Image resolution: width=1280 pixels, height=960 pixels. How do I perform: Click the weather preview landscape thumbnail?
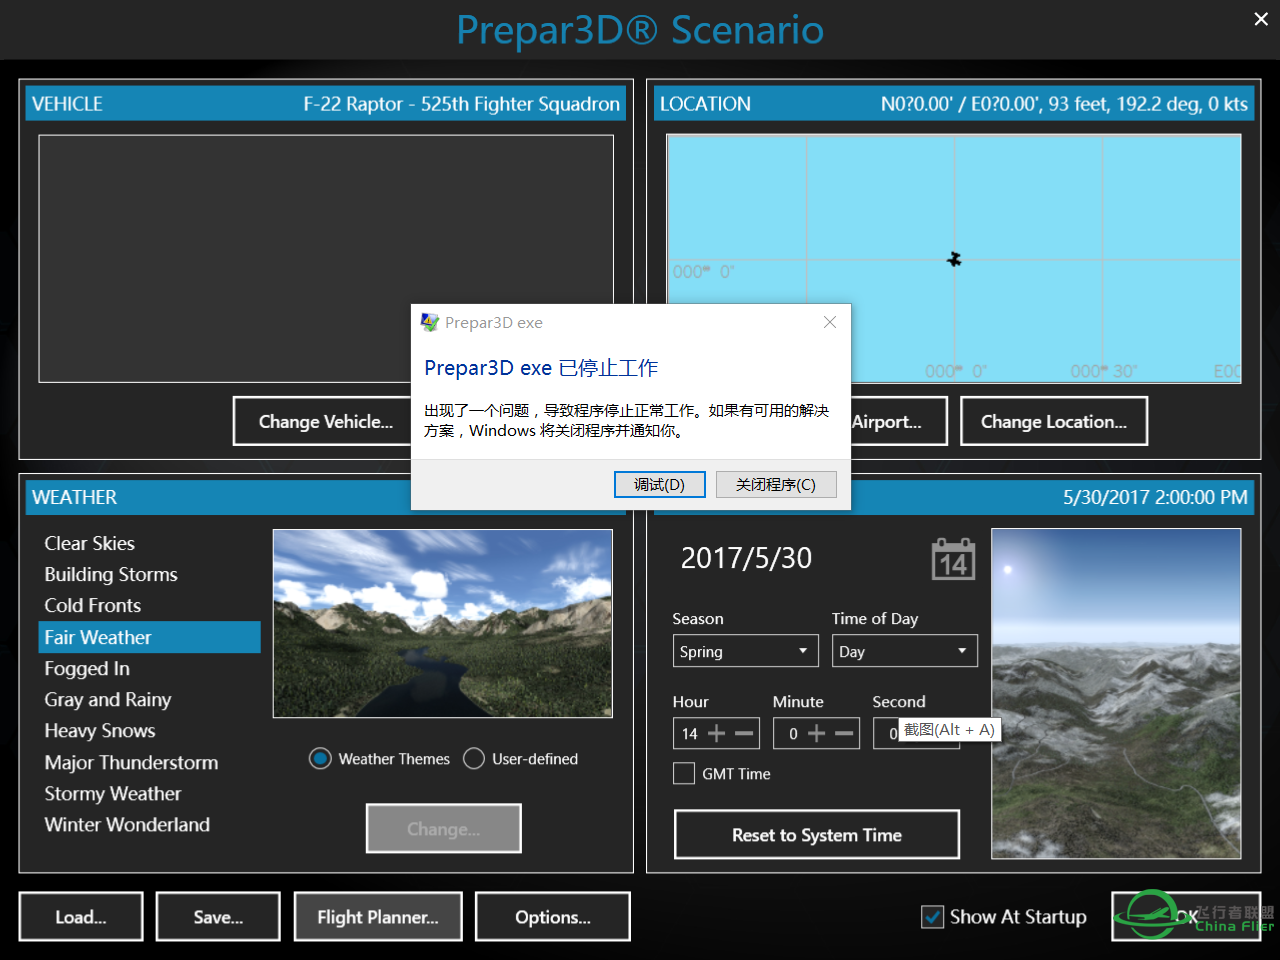pos(442,623)
